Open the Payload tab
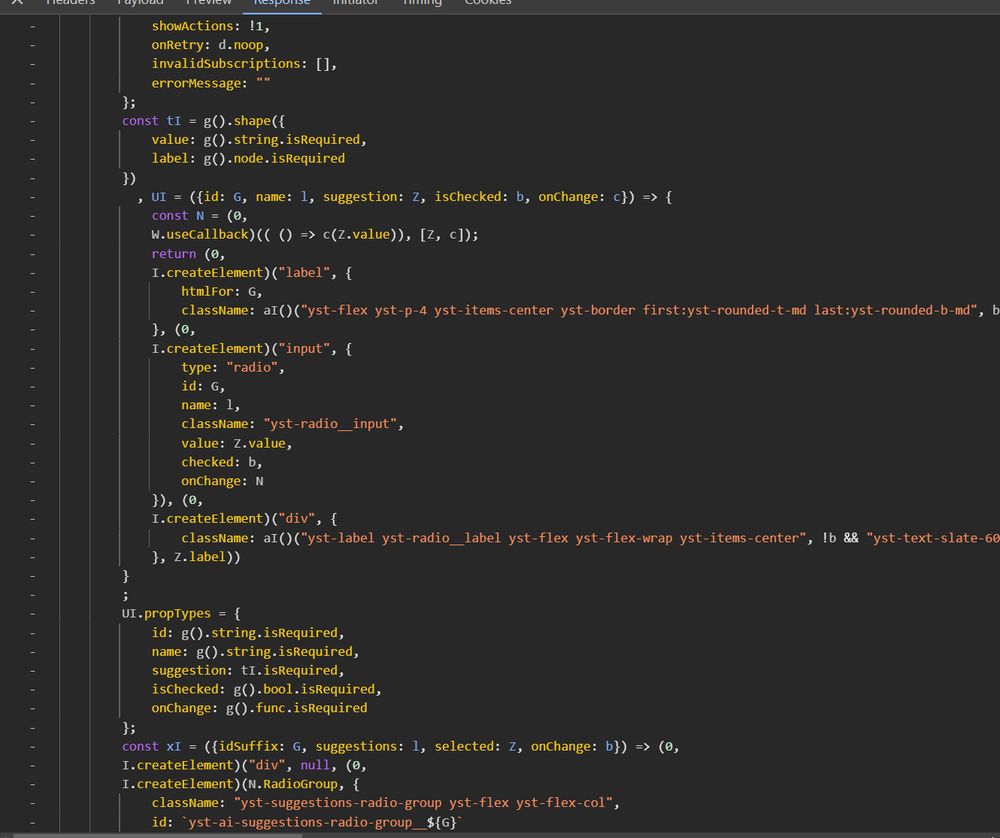This screenshot has width=1000, height=838. tap(140, 3)
